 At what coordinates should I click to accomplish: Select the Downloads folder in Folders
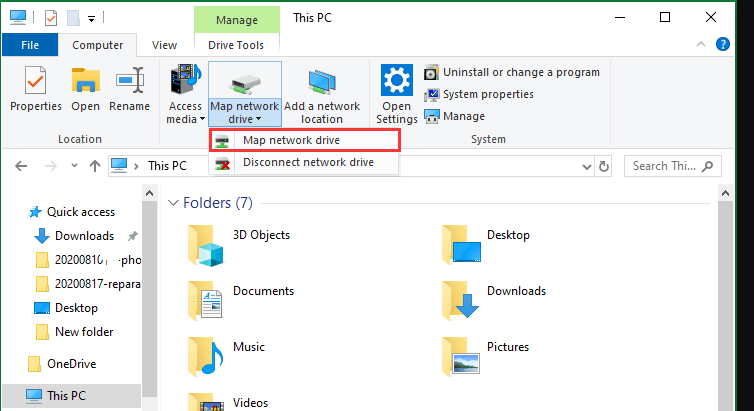click(493, 302)
